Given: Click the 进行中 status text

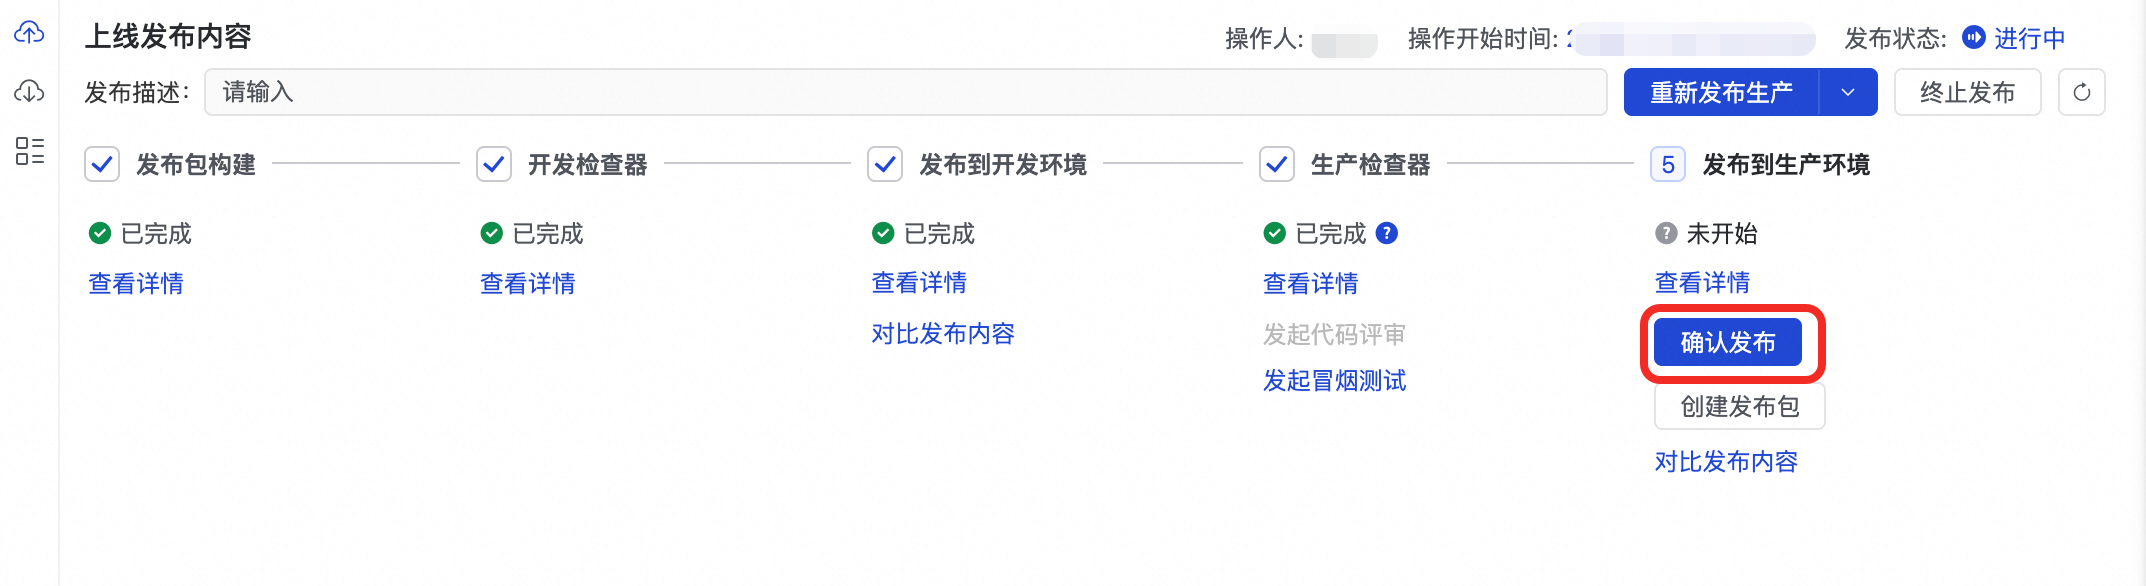Looking at the screenshot, I should 2030,38.
